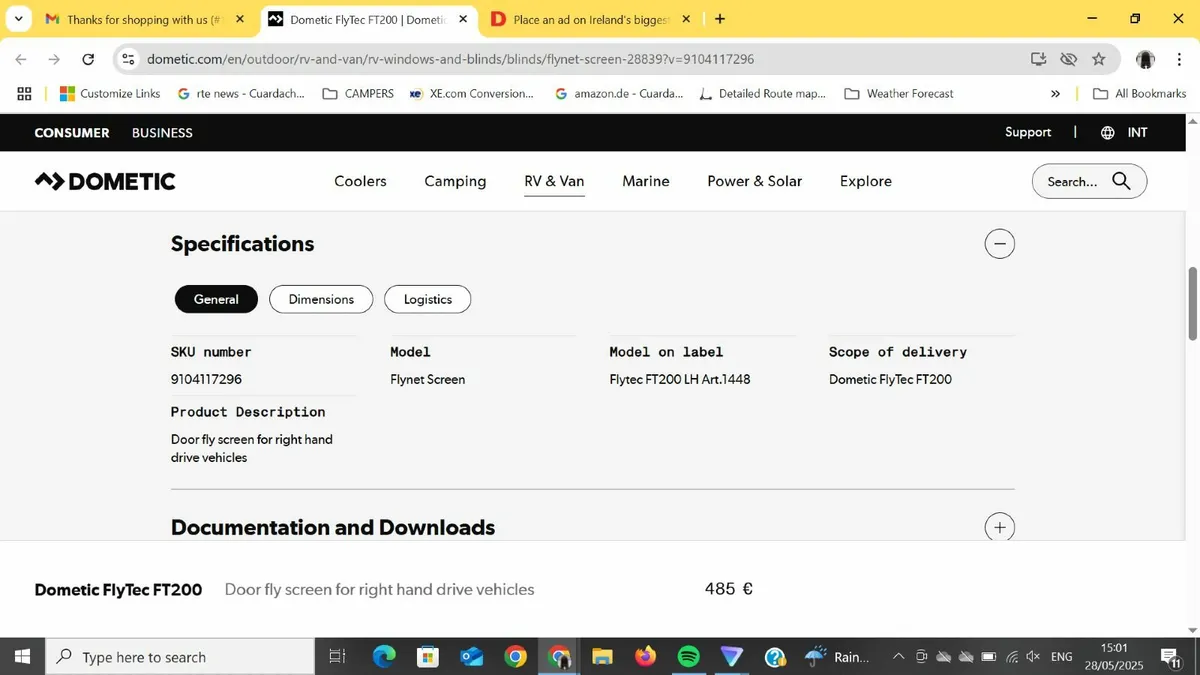Open the Windows Start menu
The image size is (1200, 675).
tap(22, 656)
